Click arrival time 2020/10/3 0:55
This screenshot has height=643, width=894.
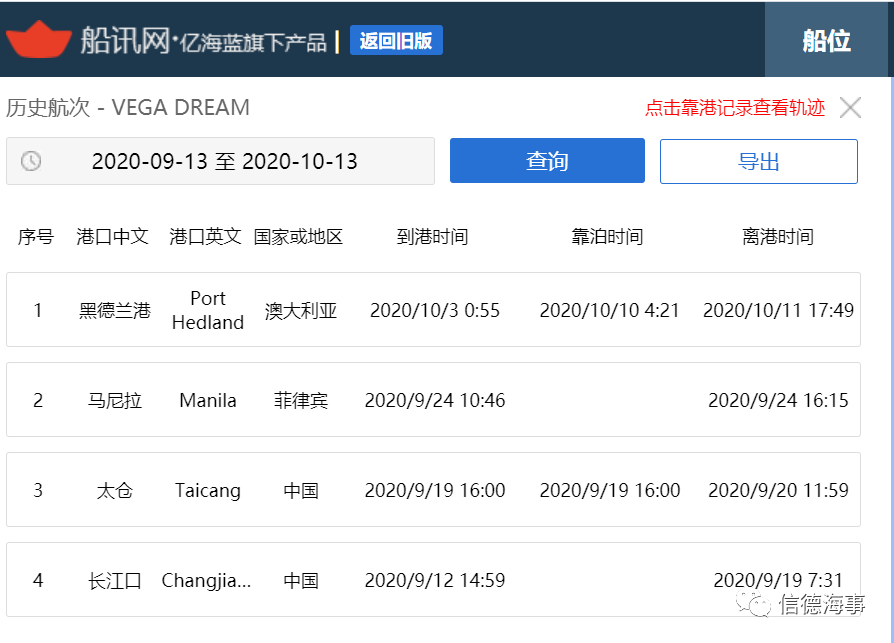[x=435, y=311]
